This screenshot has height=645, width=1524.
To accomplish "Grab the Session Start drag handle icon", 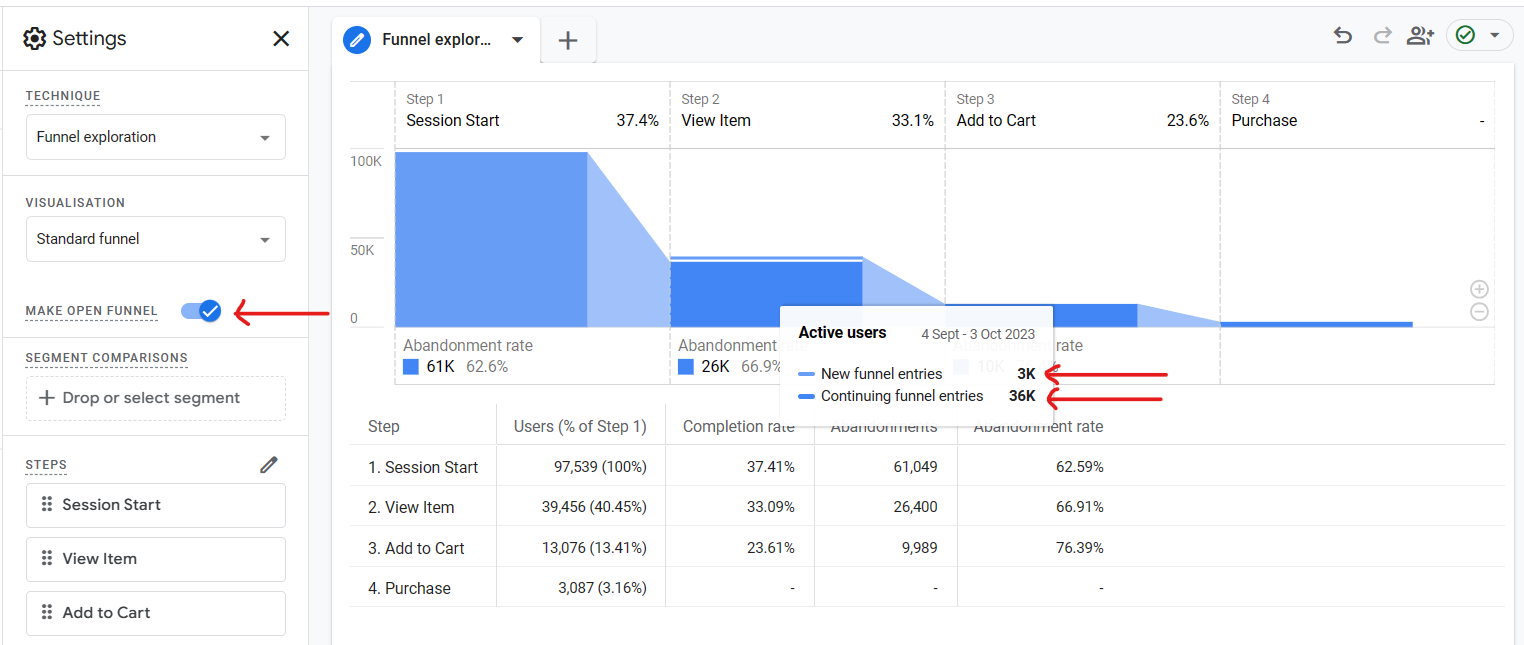I will (x=46, y=505).
